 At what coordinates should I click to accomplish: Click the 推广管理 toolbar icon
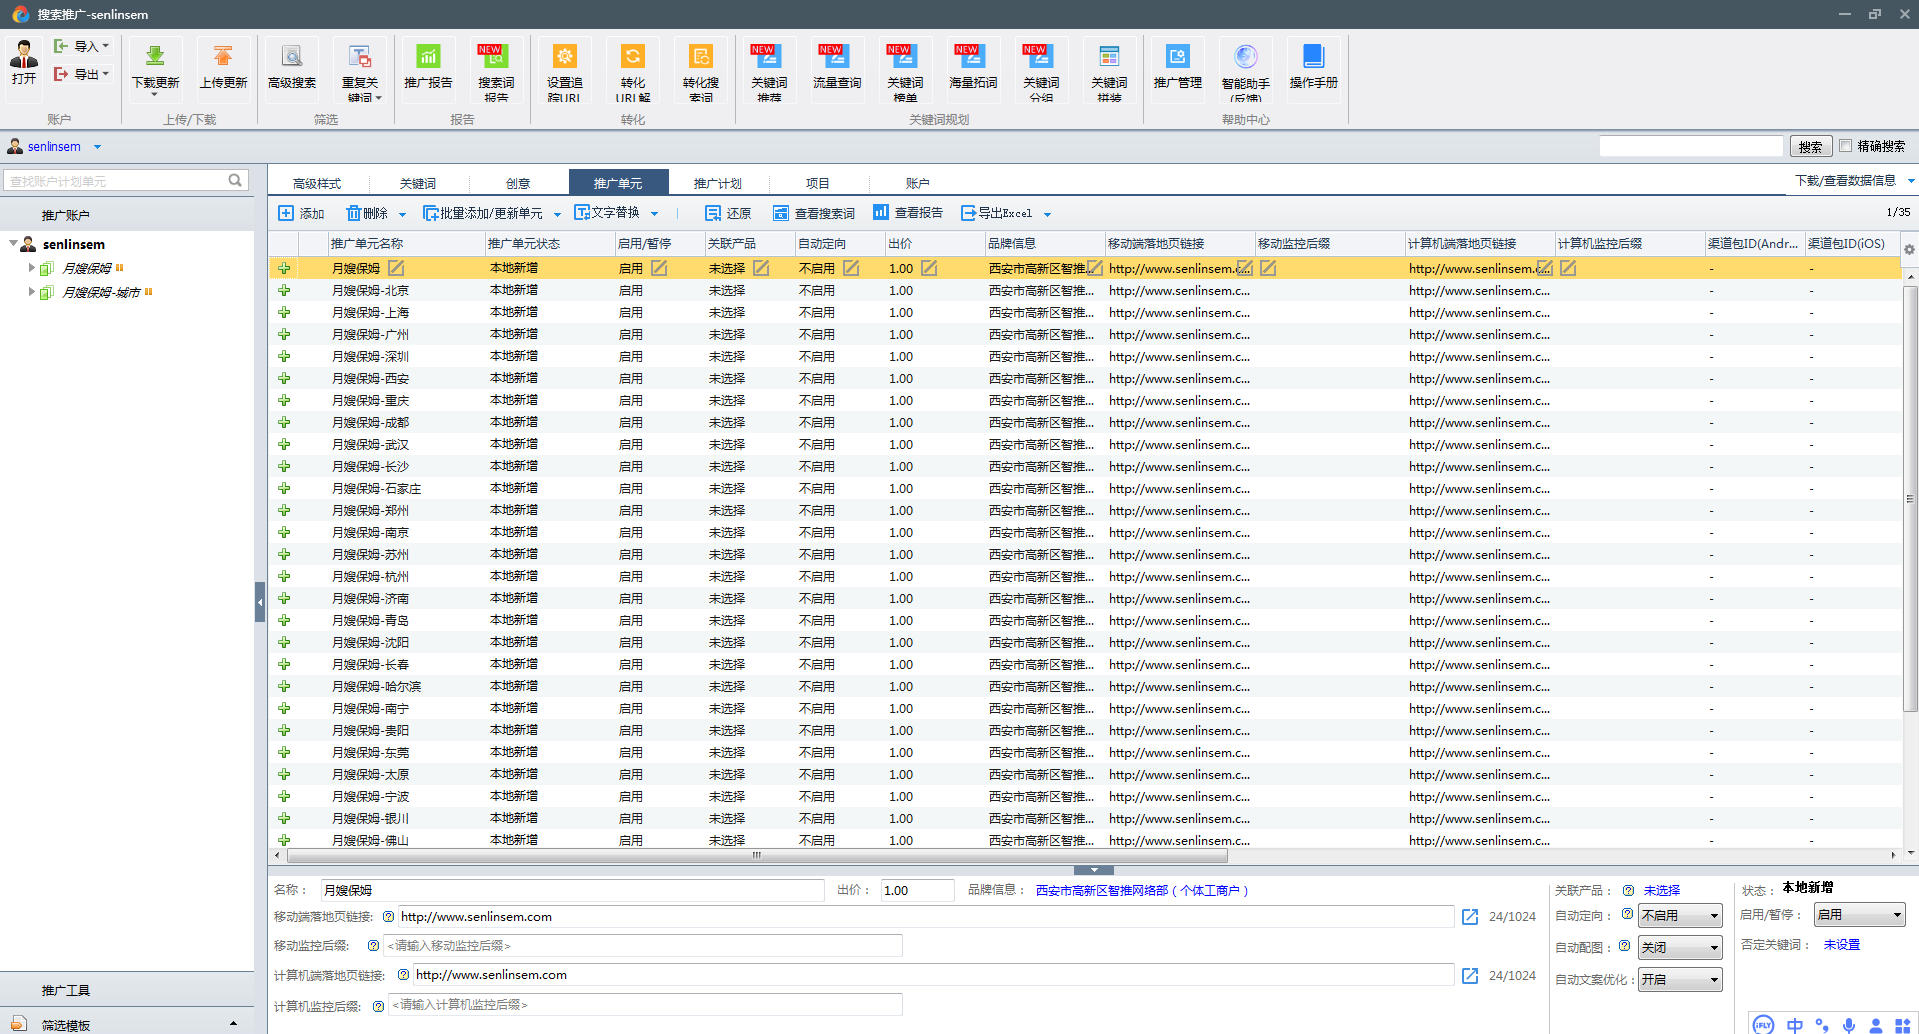(1177, 58)
